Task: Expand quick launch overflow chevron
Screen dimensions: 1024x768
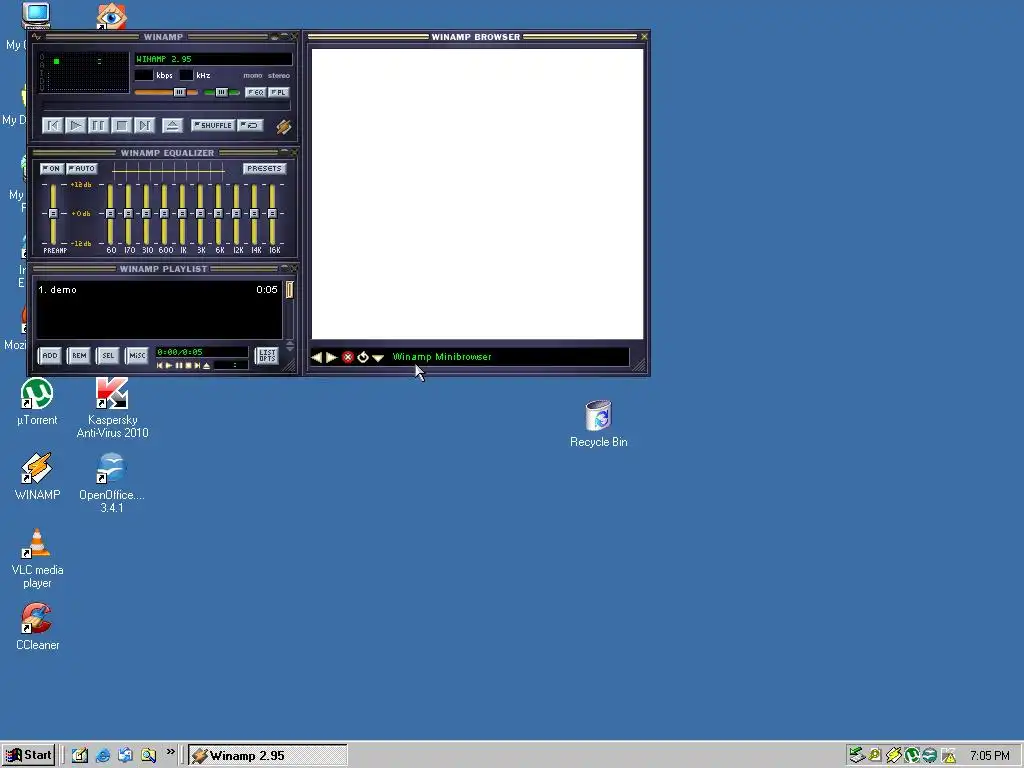Action: [170, 752]
